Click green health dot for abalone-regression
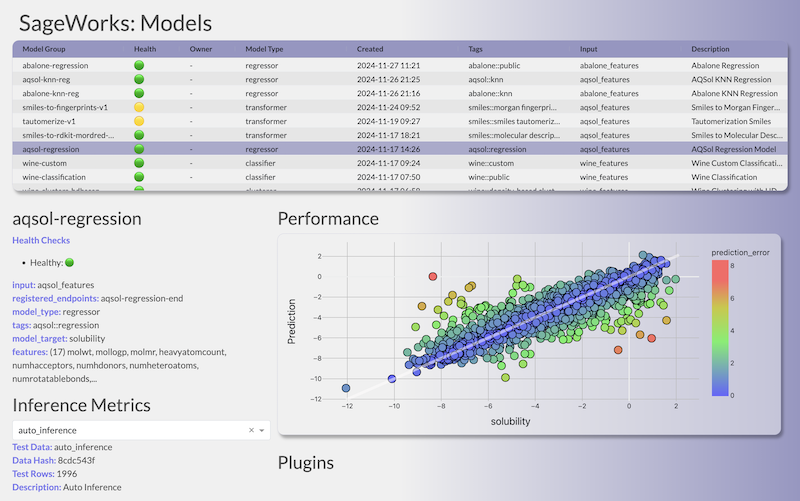Image resolution: width=800 pixels, height=501 pixels. click(139, 65)
